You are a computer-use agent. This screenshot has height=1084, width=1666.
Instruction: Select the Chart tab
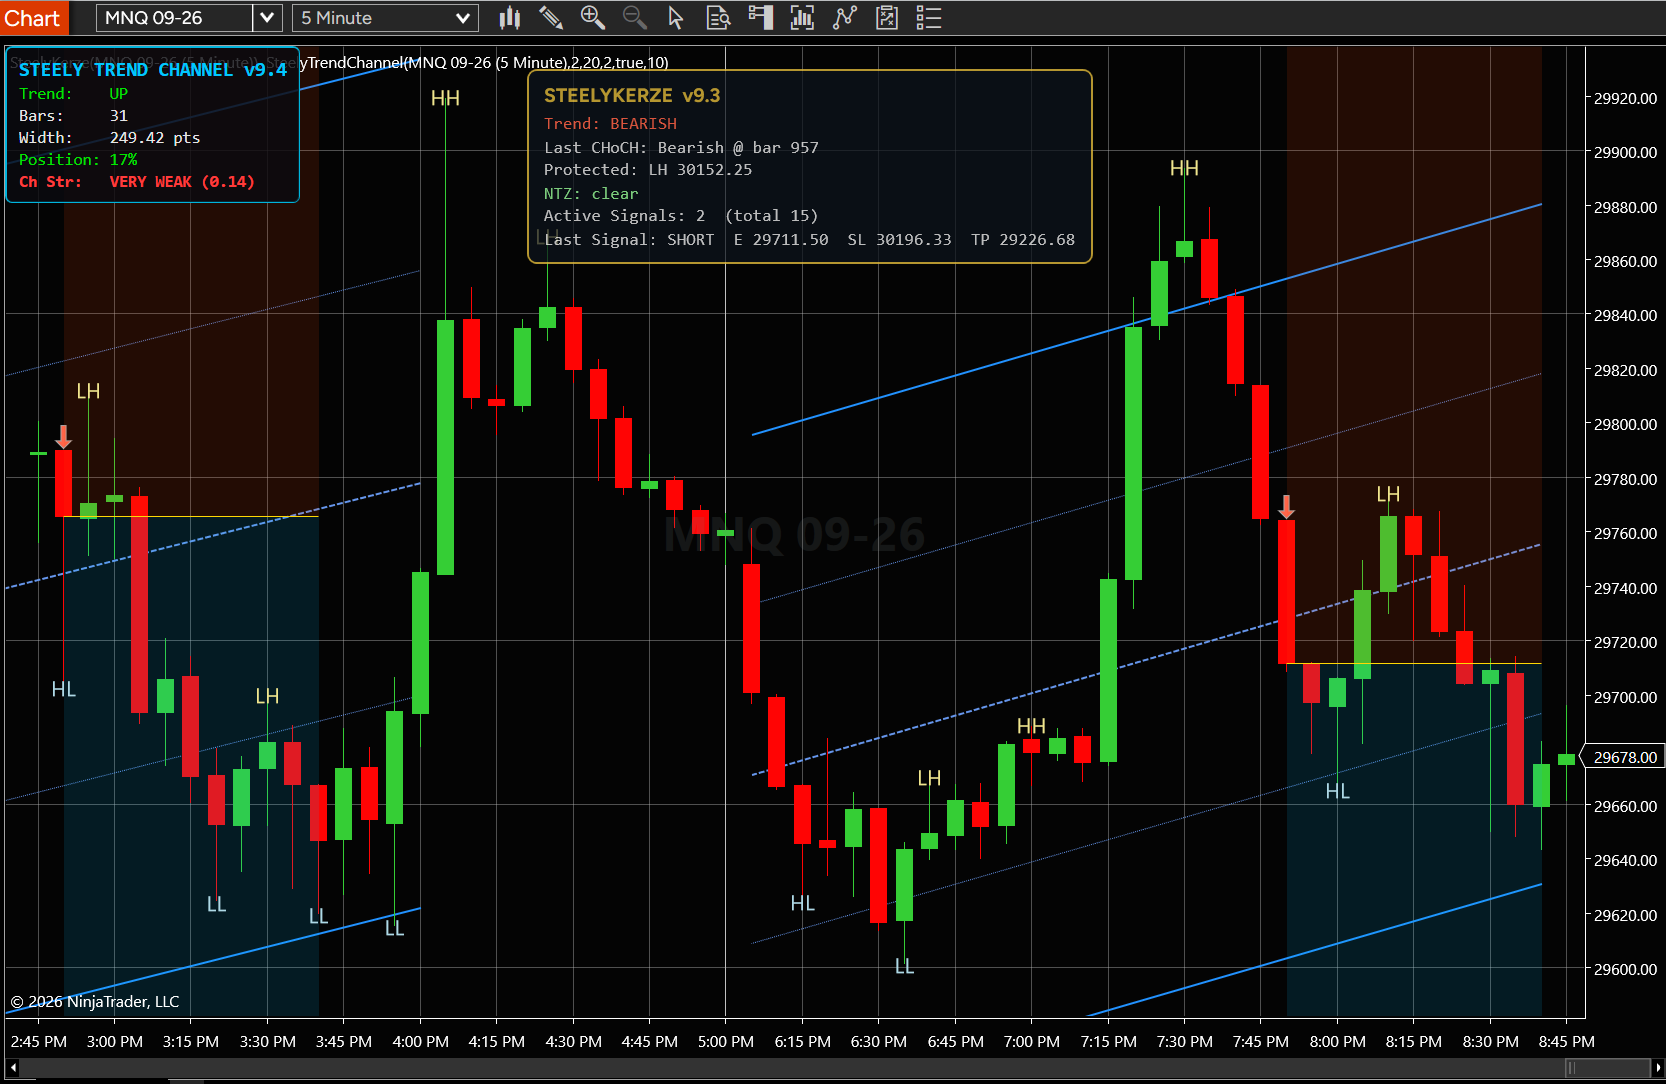click(x=33, y=18)
